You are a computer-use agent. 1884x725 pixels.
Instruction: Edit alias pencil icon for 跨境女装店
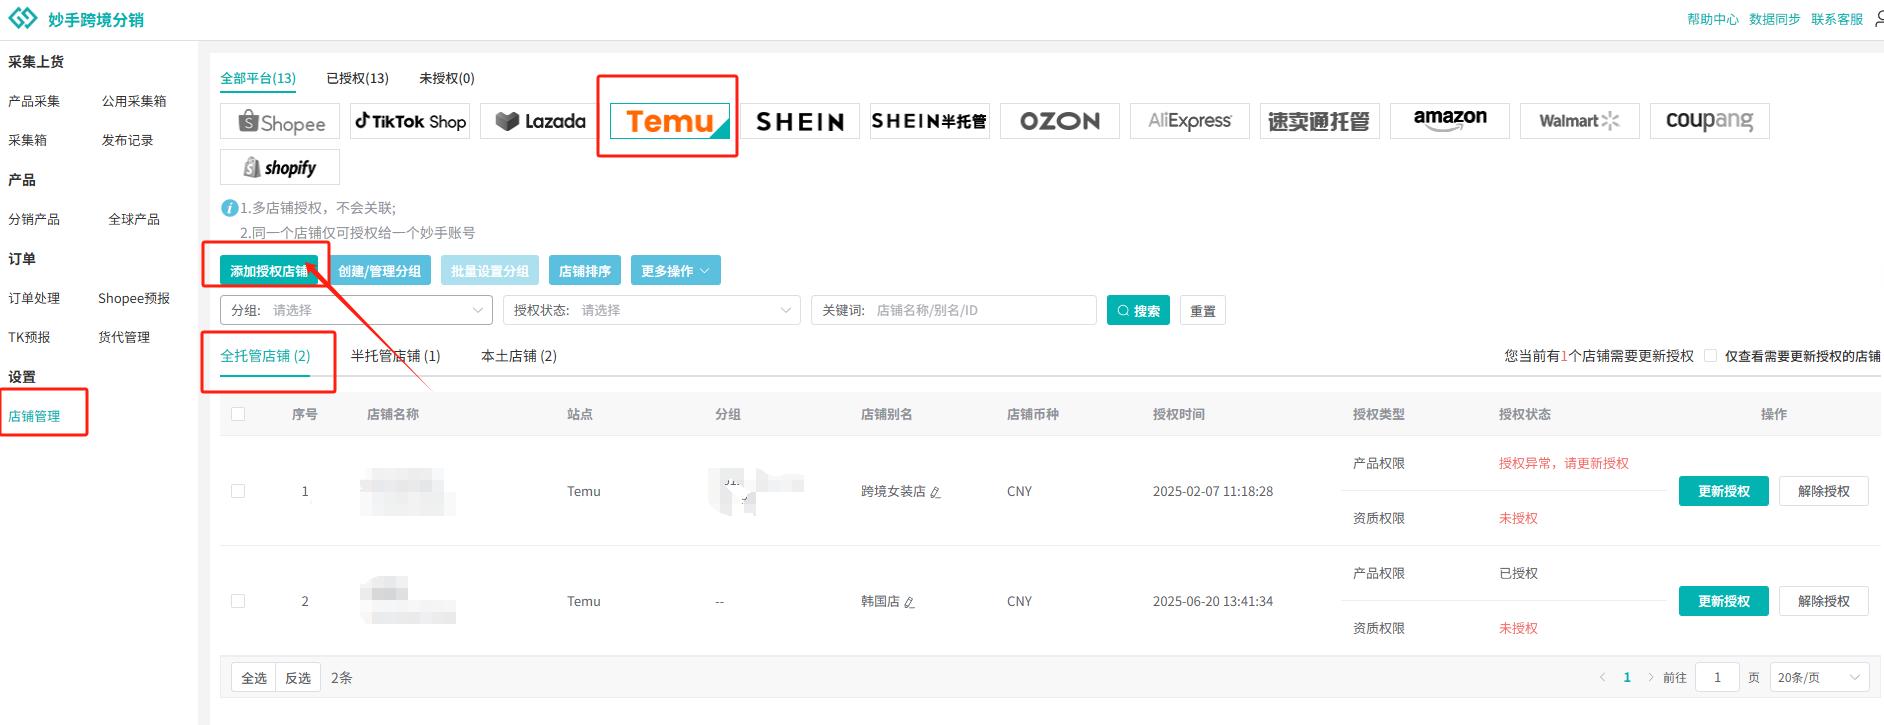coord(935,492)
